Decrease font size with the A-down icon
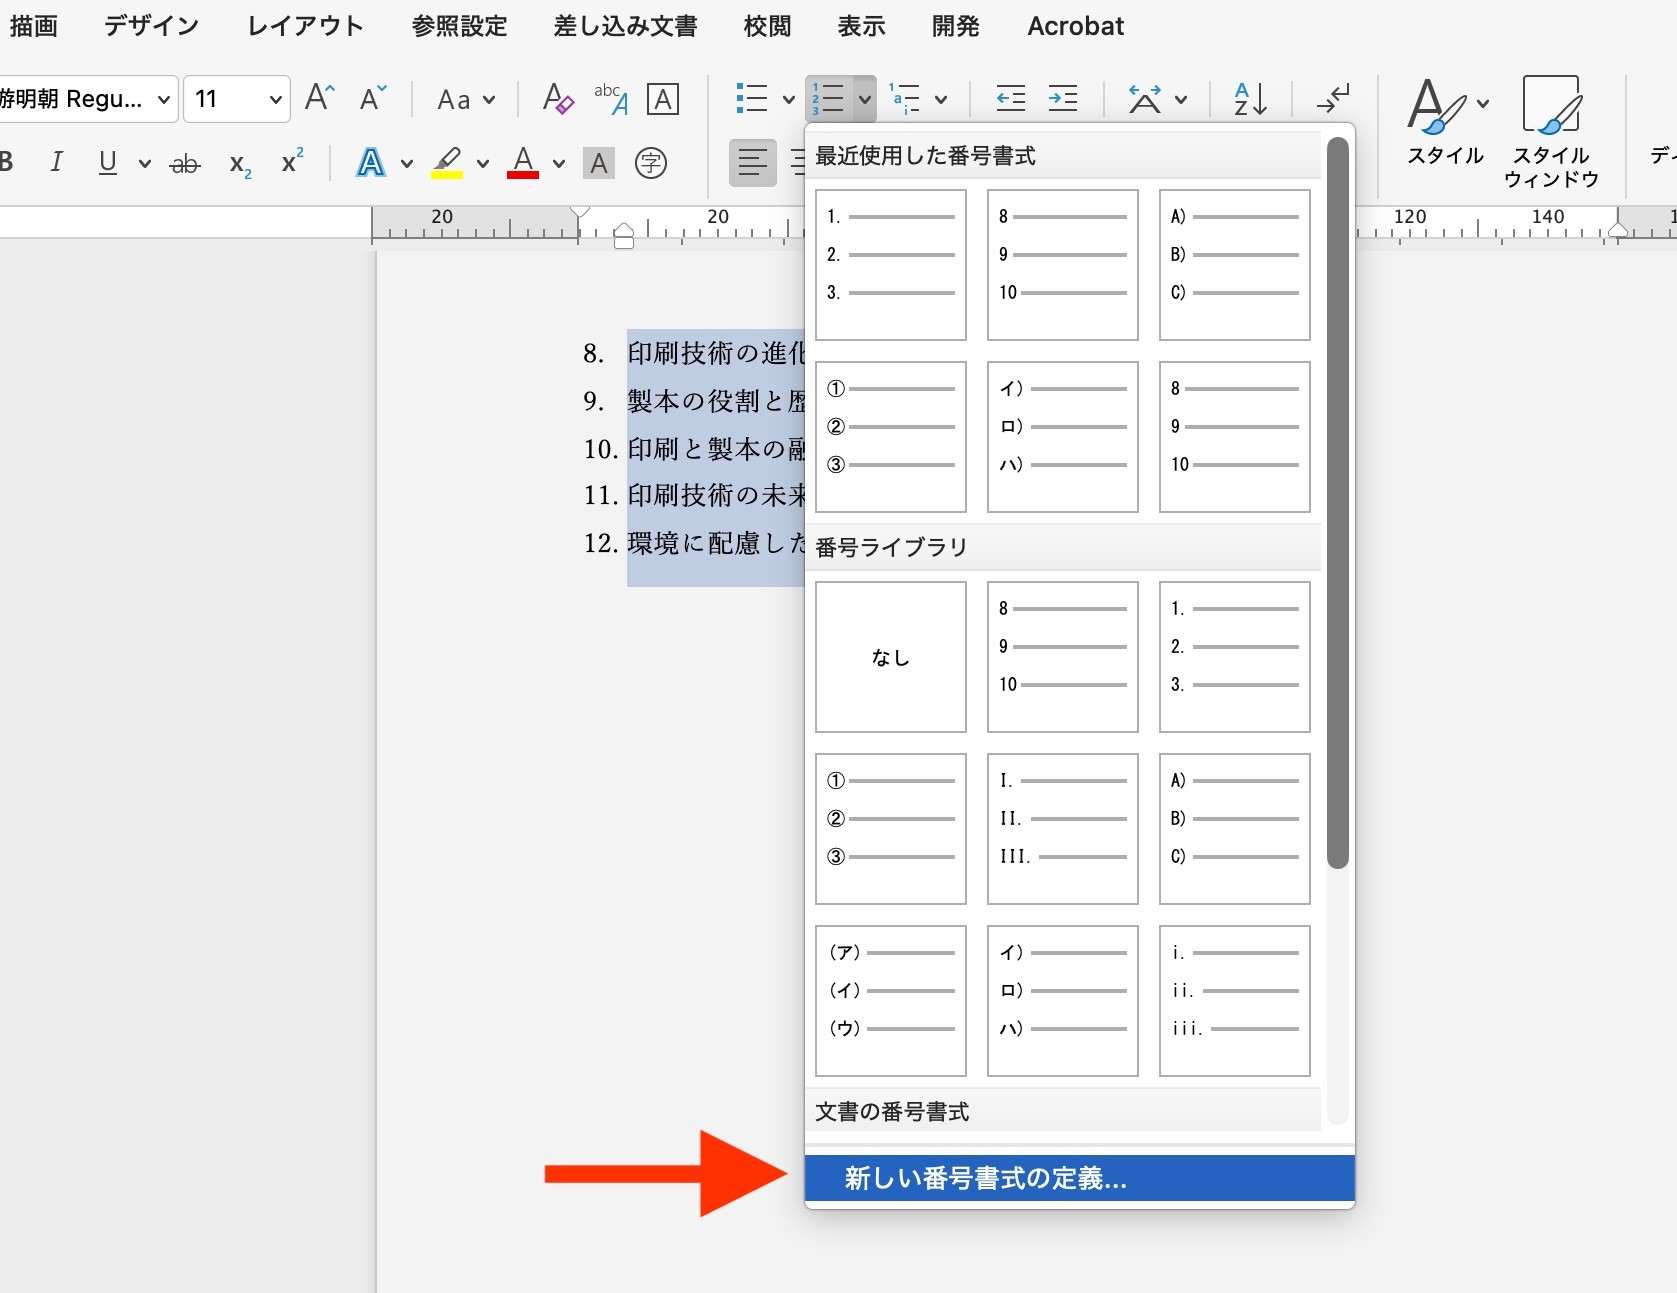This screenshot has width=1677, height=1293. click(373, 98)
